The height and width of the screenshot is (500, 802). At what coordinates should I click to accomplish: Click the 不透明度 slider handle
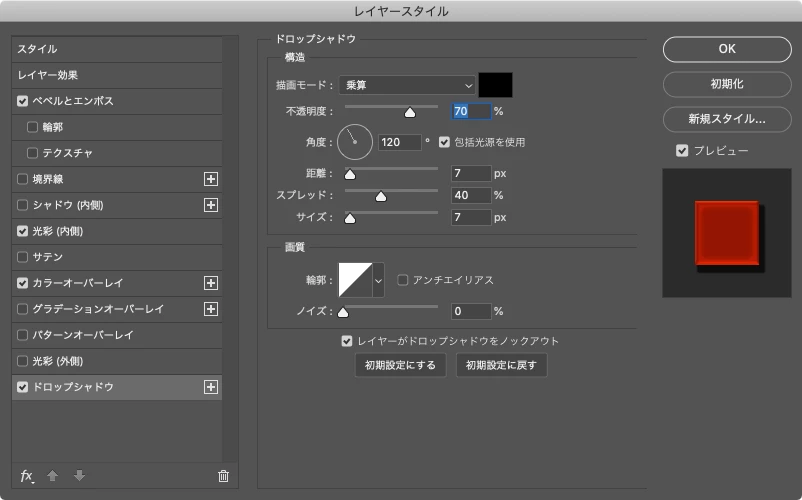tap(410, 112)
